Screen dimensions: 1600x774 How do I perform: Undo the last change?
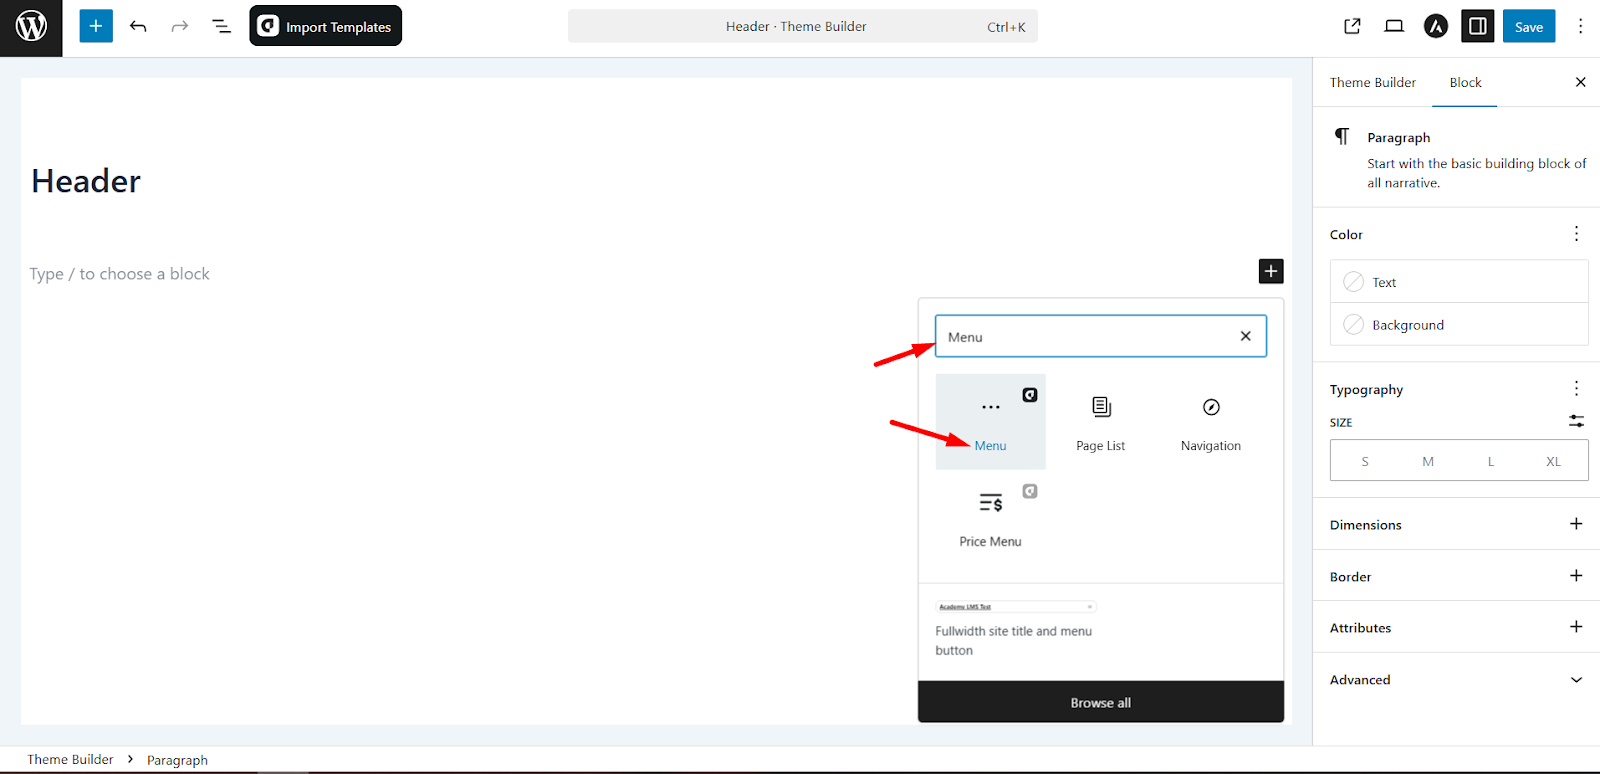pyautogui.click(x=138, y=27)
